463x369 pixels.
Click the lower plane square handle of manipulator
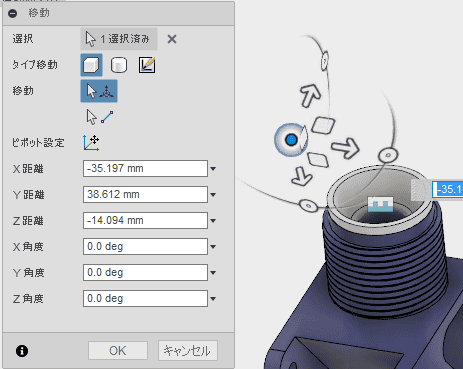[318, 159]
